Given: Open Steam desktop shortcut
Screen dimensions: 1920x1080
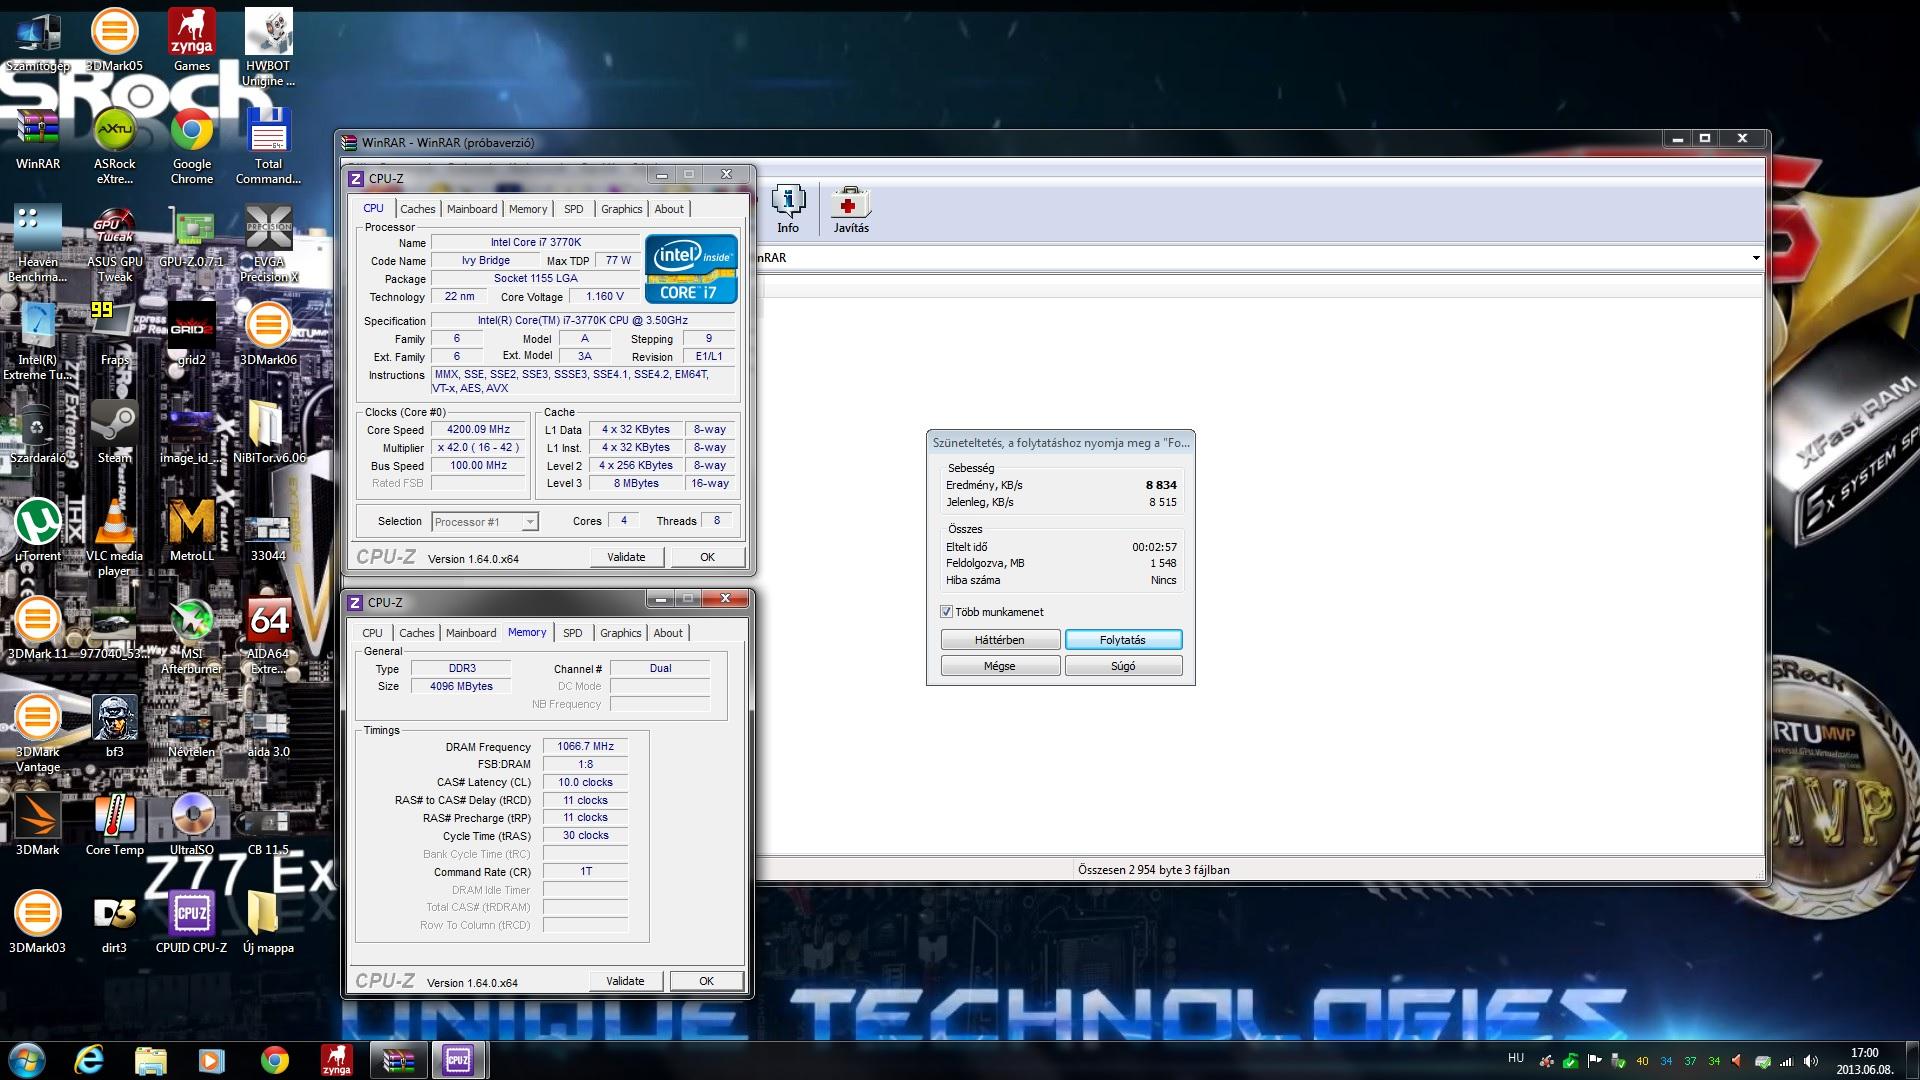Looking at the screenshot, I should [x=114, y=432].
